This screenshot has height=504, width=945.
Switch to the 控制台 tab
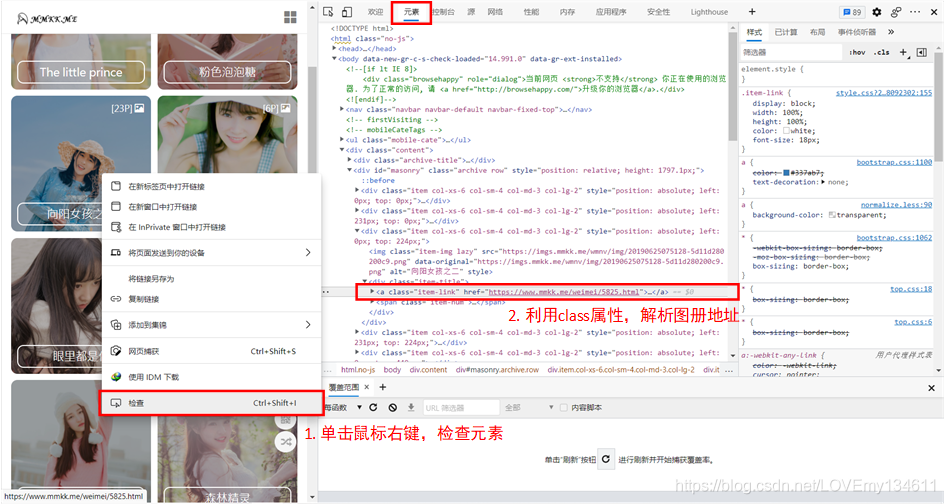(x=444, y=12)
